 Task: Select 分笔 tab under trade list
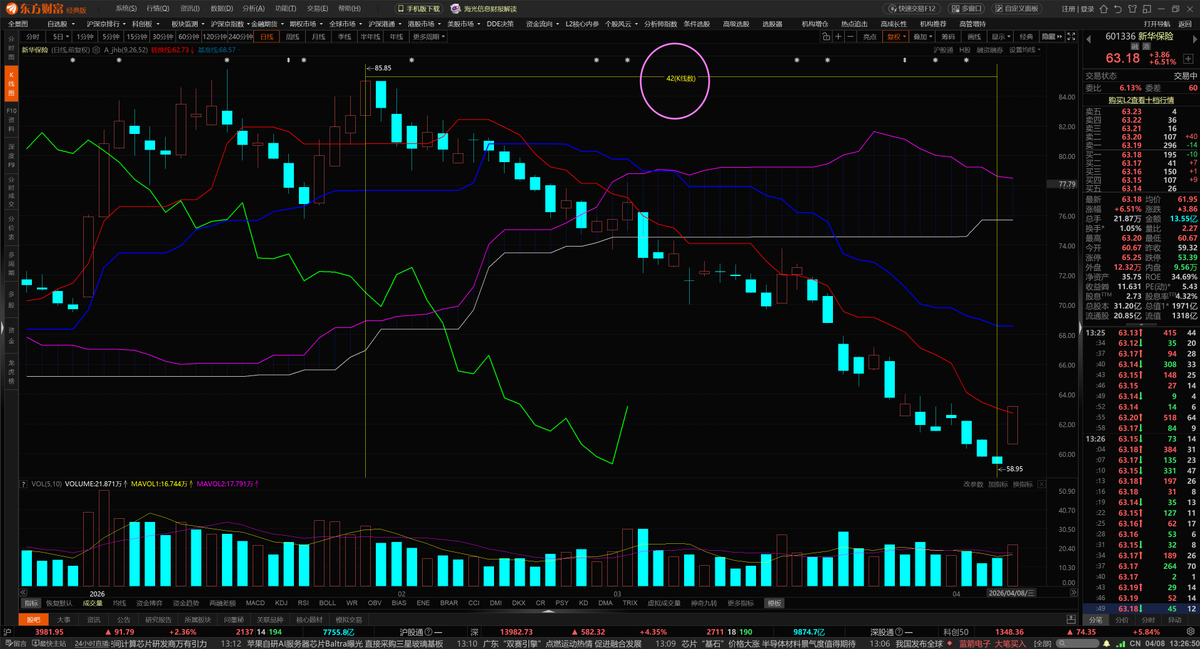click(x=1096, y=619)
